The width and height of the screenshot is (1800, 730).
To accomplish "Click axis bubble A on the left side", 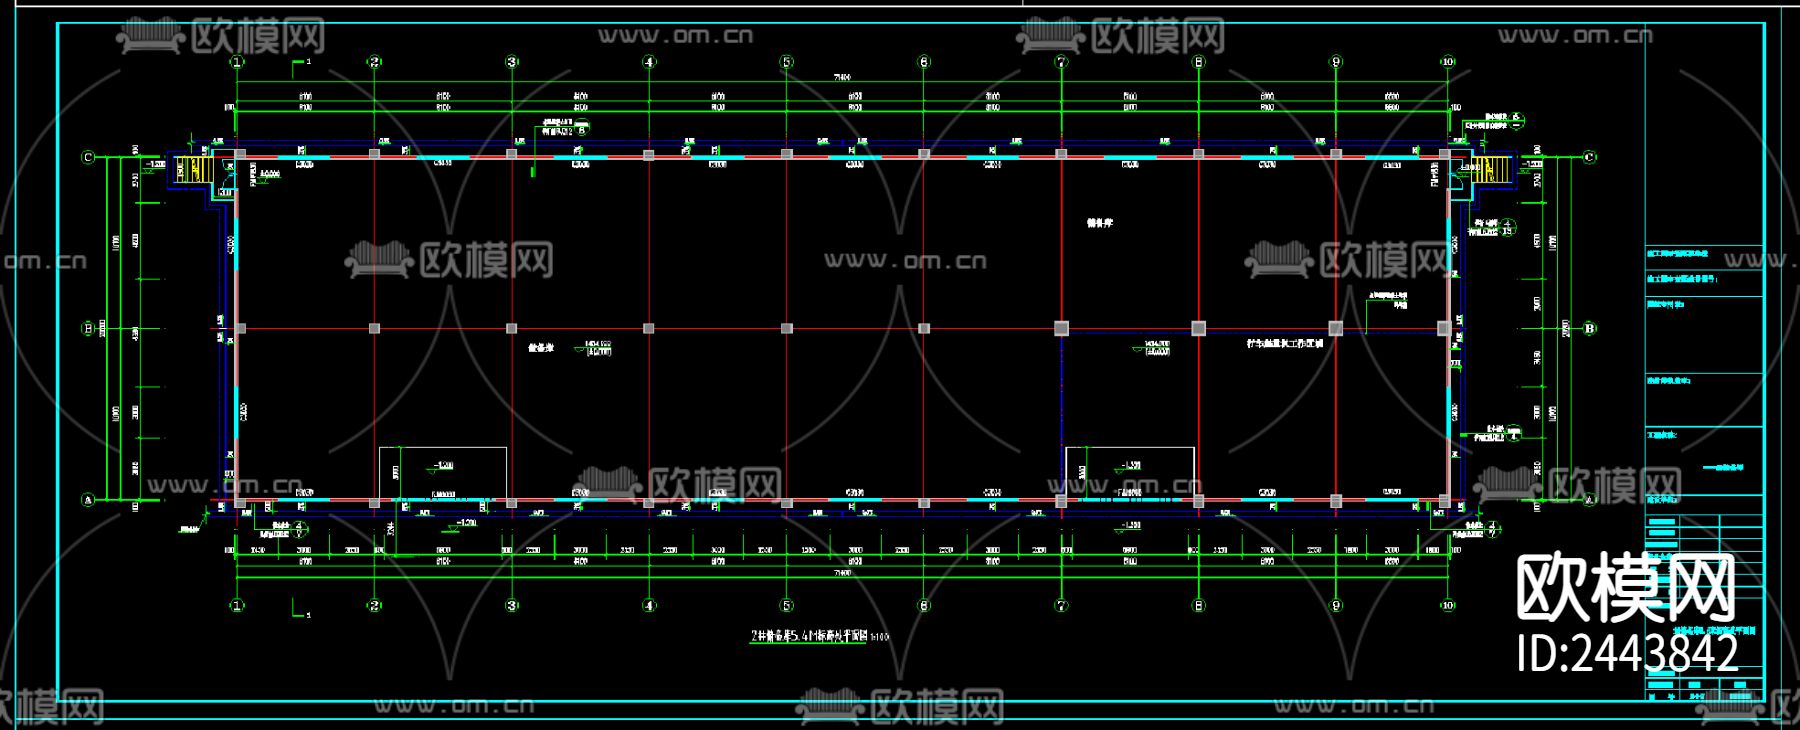I will 88,500.
